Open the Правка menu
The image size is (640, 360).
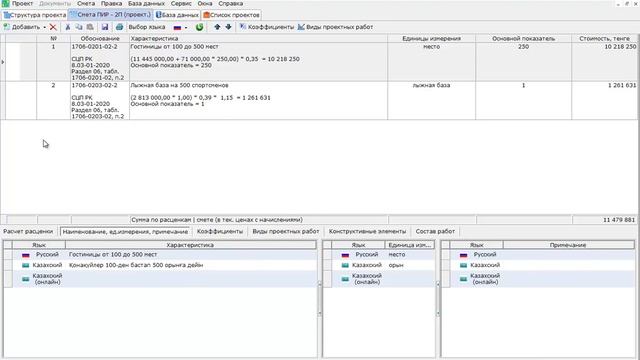111,4
